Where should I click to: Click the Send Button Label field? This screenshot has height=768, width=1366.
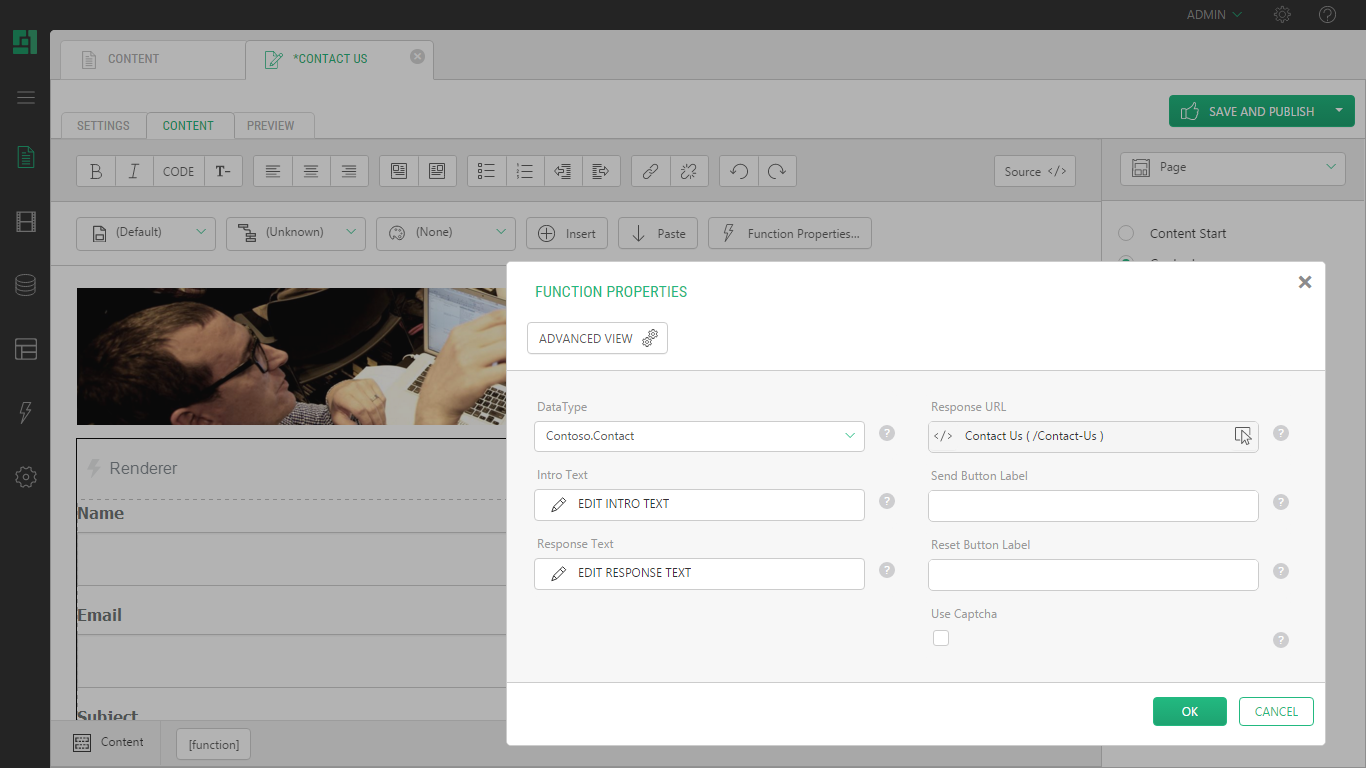click(1093, 506)
